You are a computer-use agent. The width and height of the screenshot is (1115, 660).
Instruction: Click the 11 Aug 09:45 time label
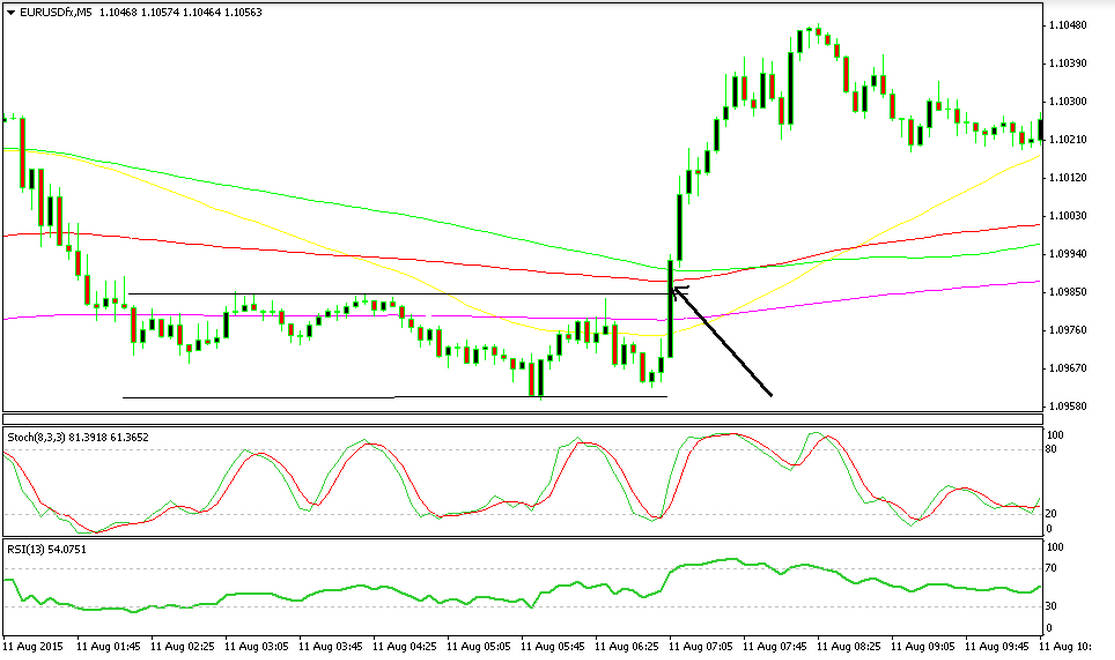996,646
